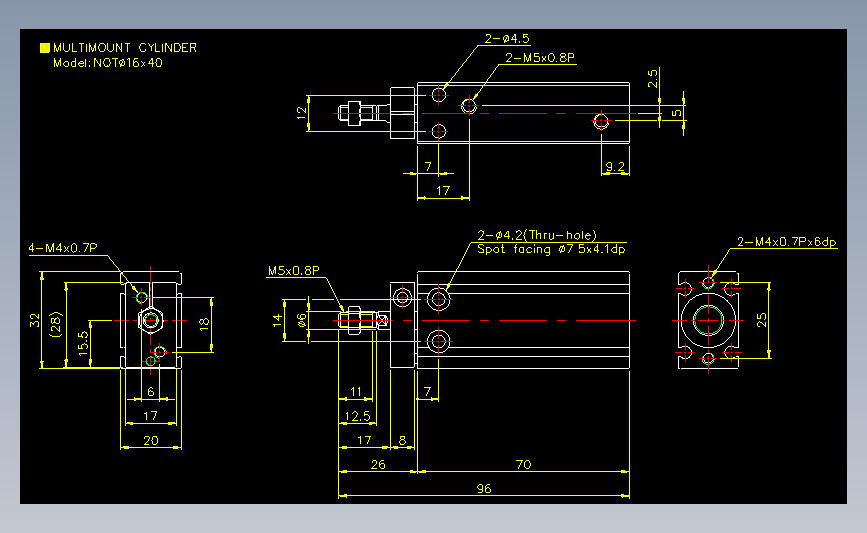
Task: Select the "Model:NOTø16x40" label
Action: click(108, 63)
